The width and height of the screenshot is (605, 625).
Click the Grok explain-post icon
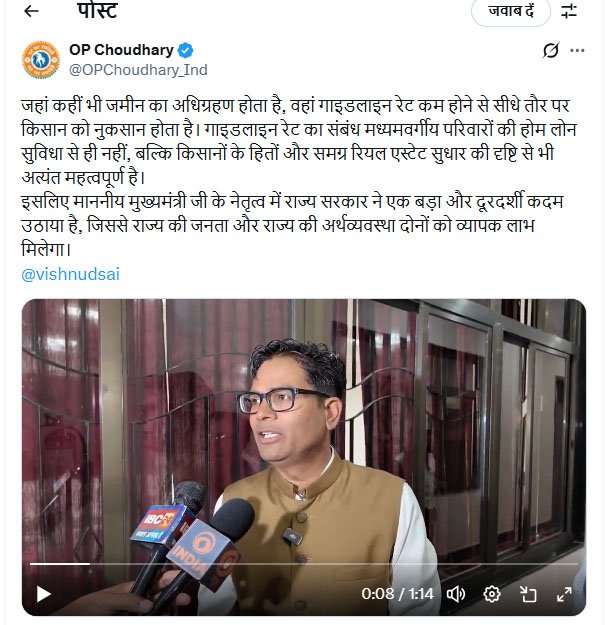[x=551, y=50]
